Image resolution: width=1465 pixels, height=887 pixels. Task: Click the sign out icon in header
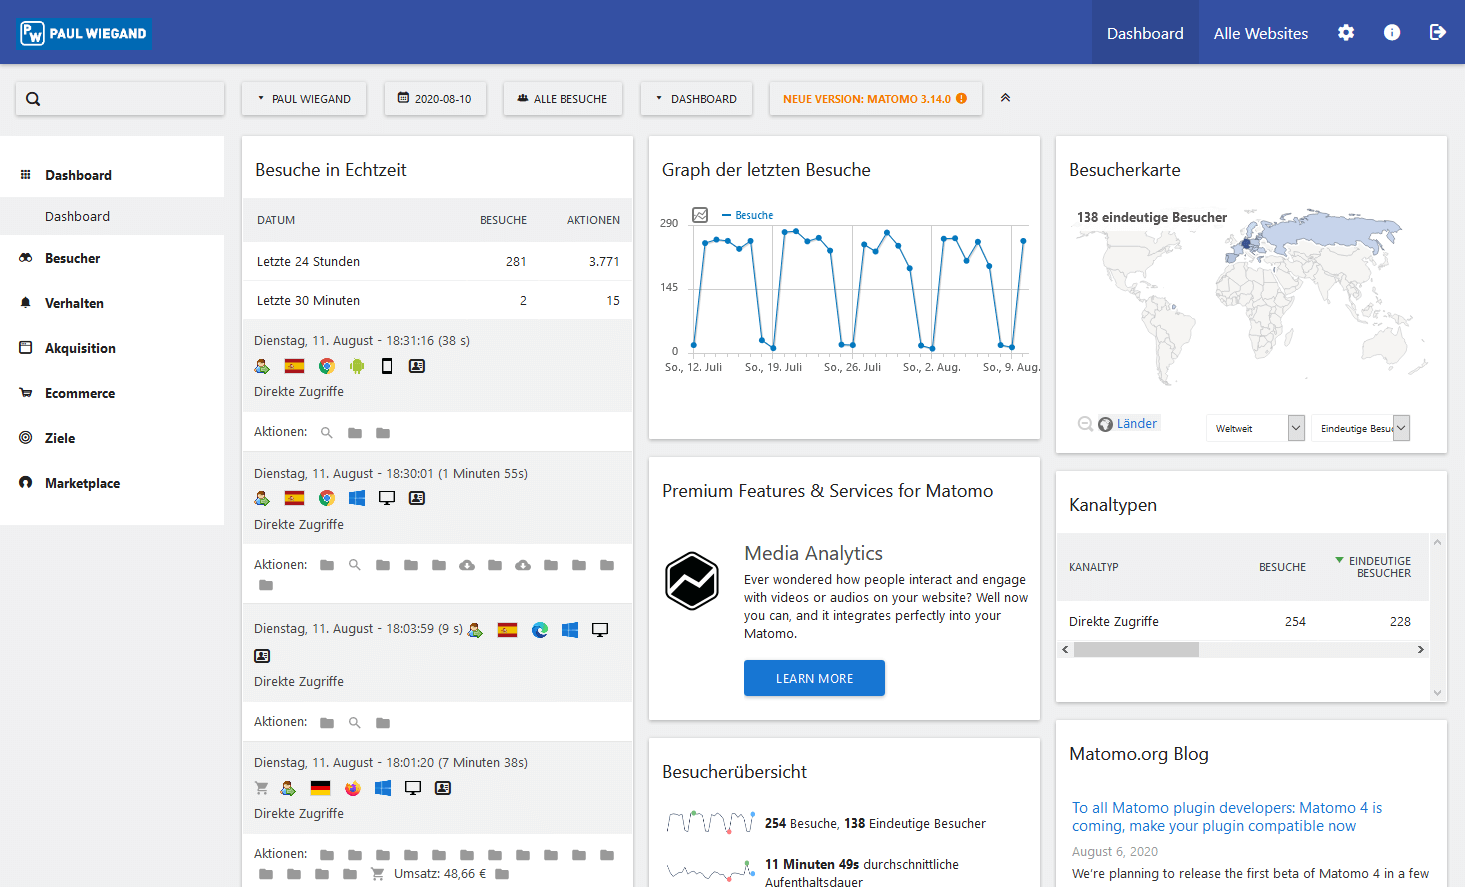(x=1438, y=33)
